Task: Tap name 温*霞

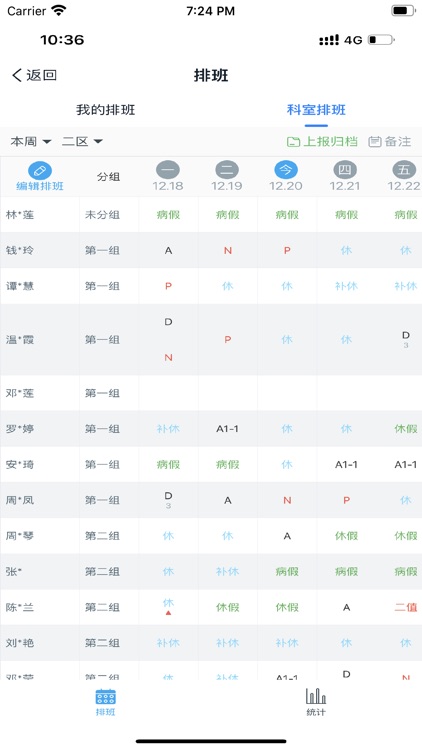Action: 20,340
